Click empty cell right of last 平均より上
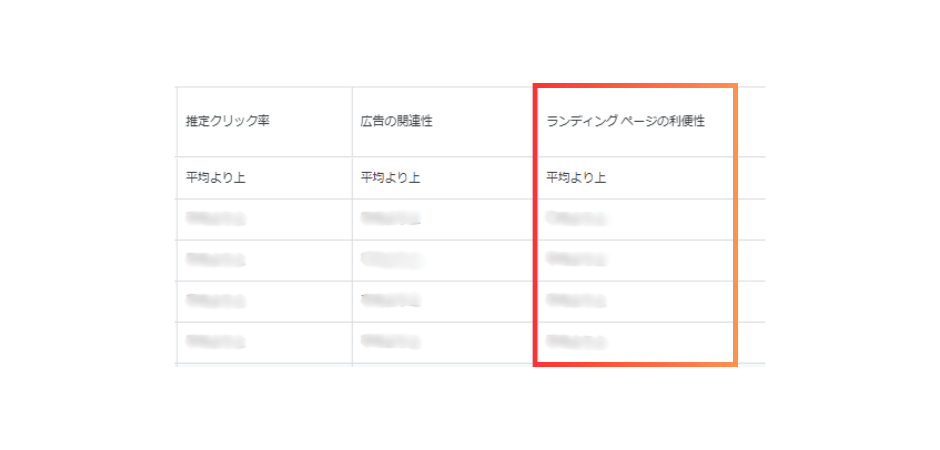 tap(751, 179)
